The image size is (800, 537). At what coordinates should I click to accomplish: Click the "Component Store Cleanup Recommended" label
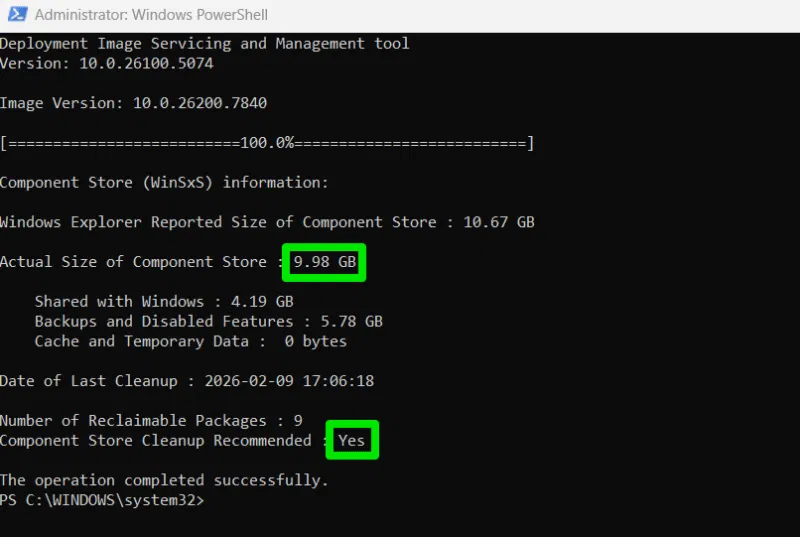pyautogui.click(x=155, y=441)
